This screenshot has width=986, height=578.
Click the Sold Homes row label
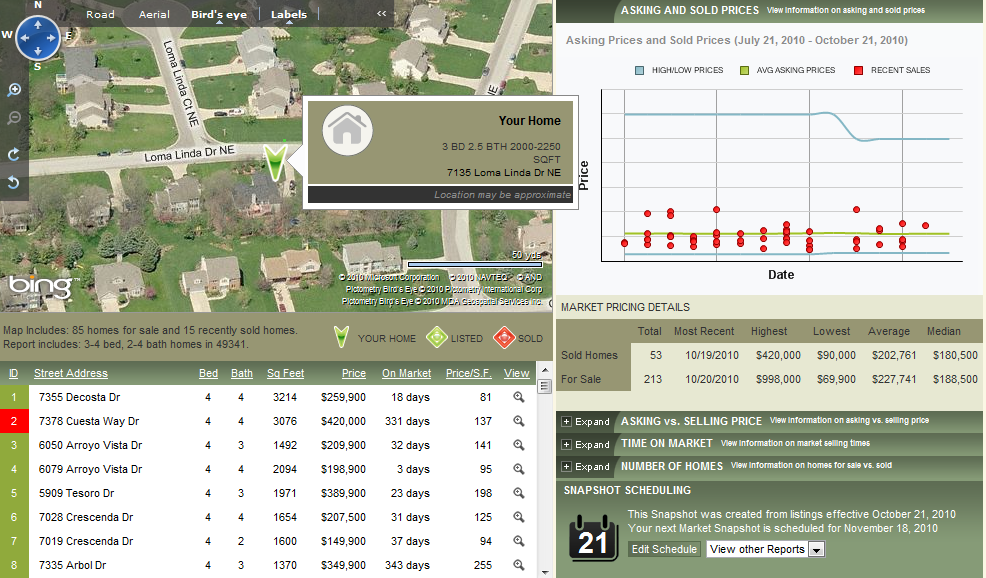[x=589, y=355]
